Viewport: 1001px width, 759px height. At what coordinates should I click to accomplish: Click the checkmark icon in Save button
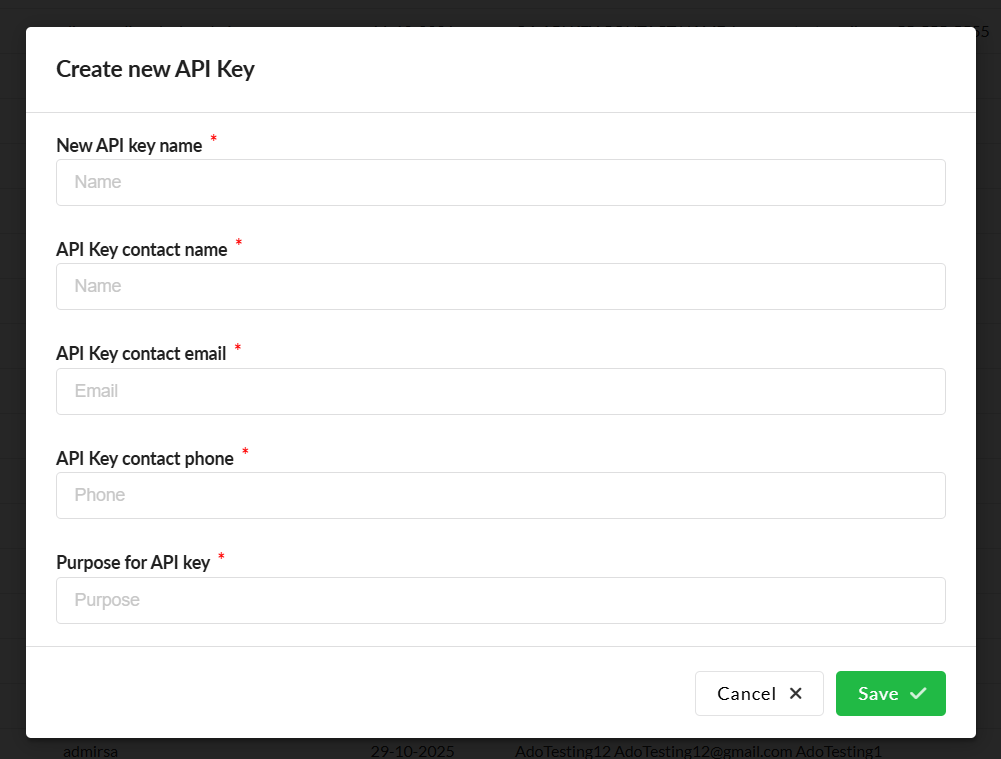[x=918, y=694]
